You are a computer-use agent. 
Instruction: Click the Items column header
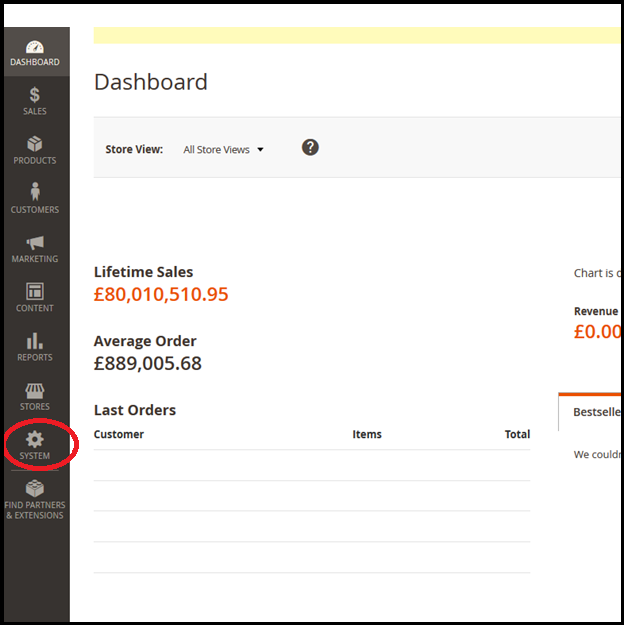[x=367, y=434]
